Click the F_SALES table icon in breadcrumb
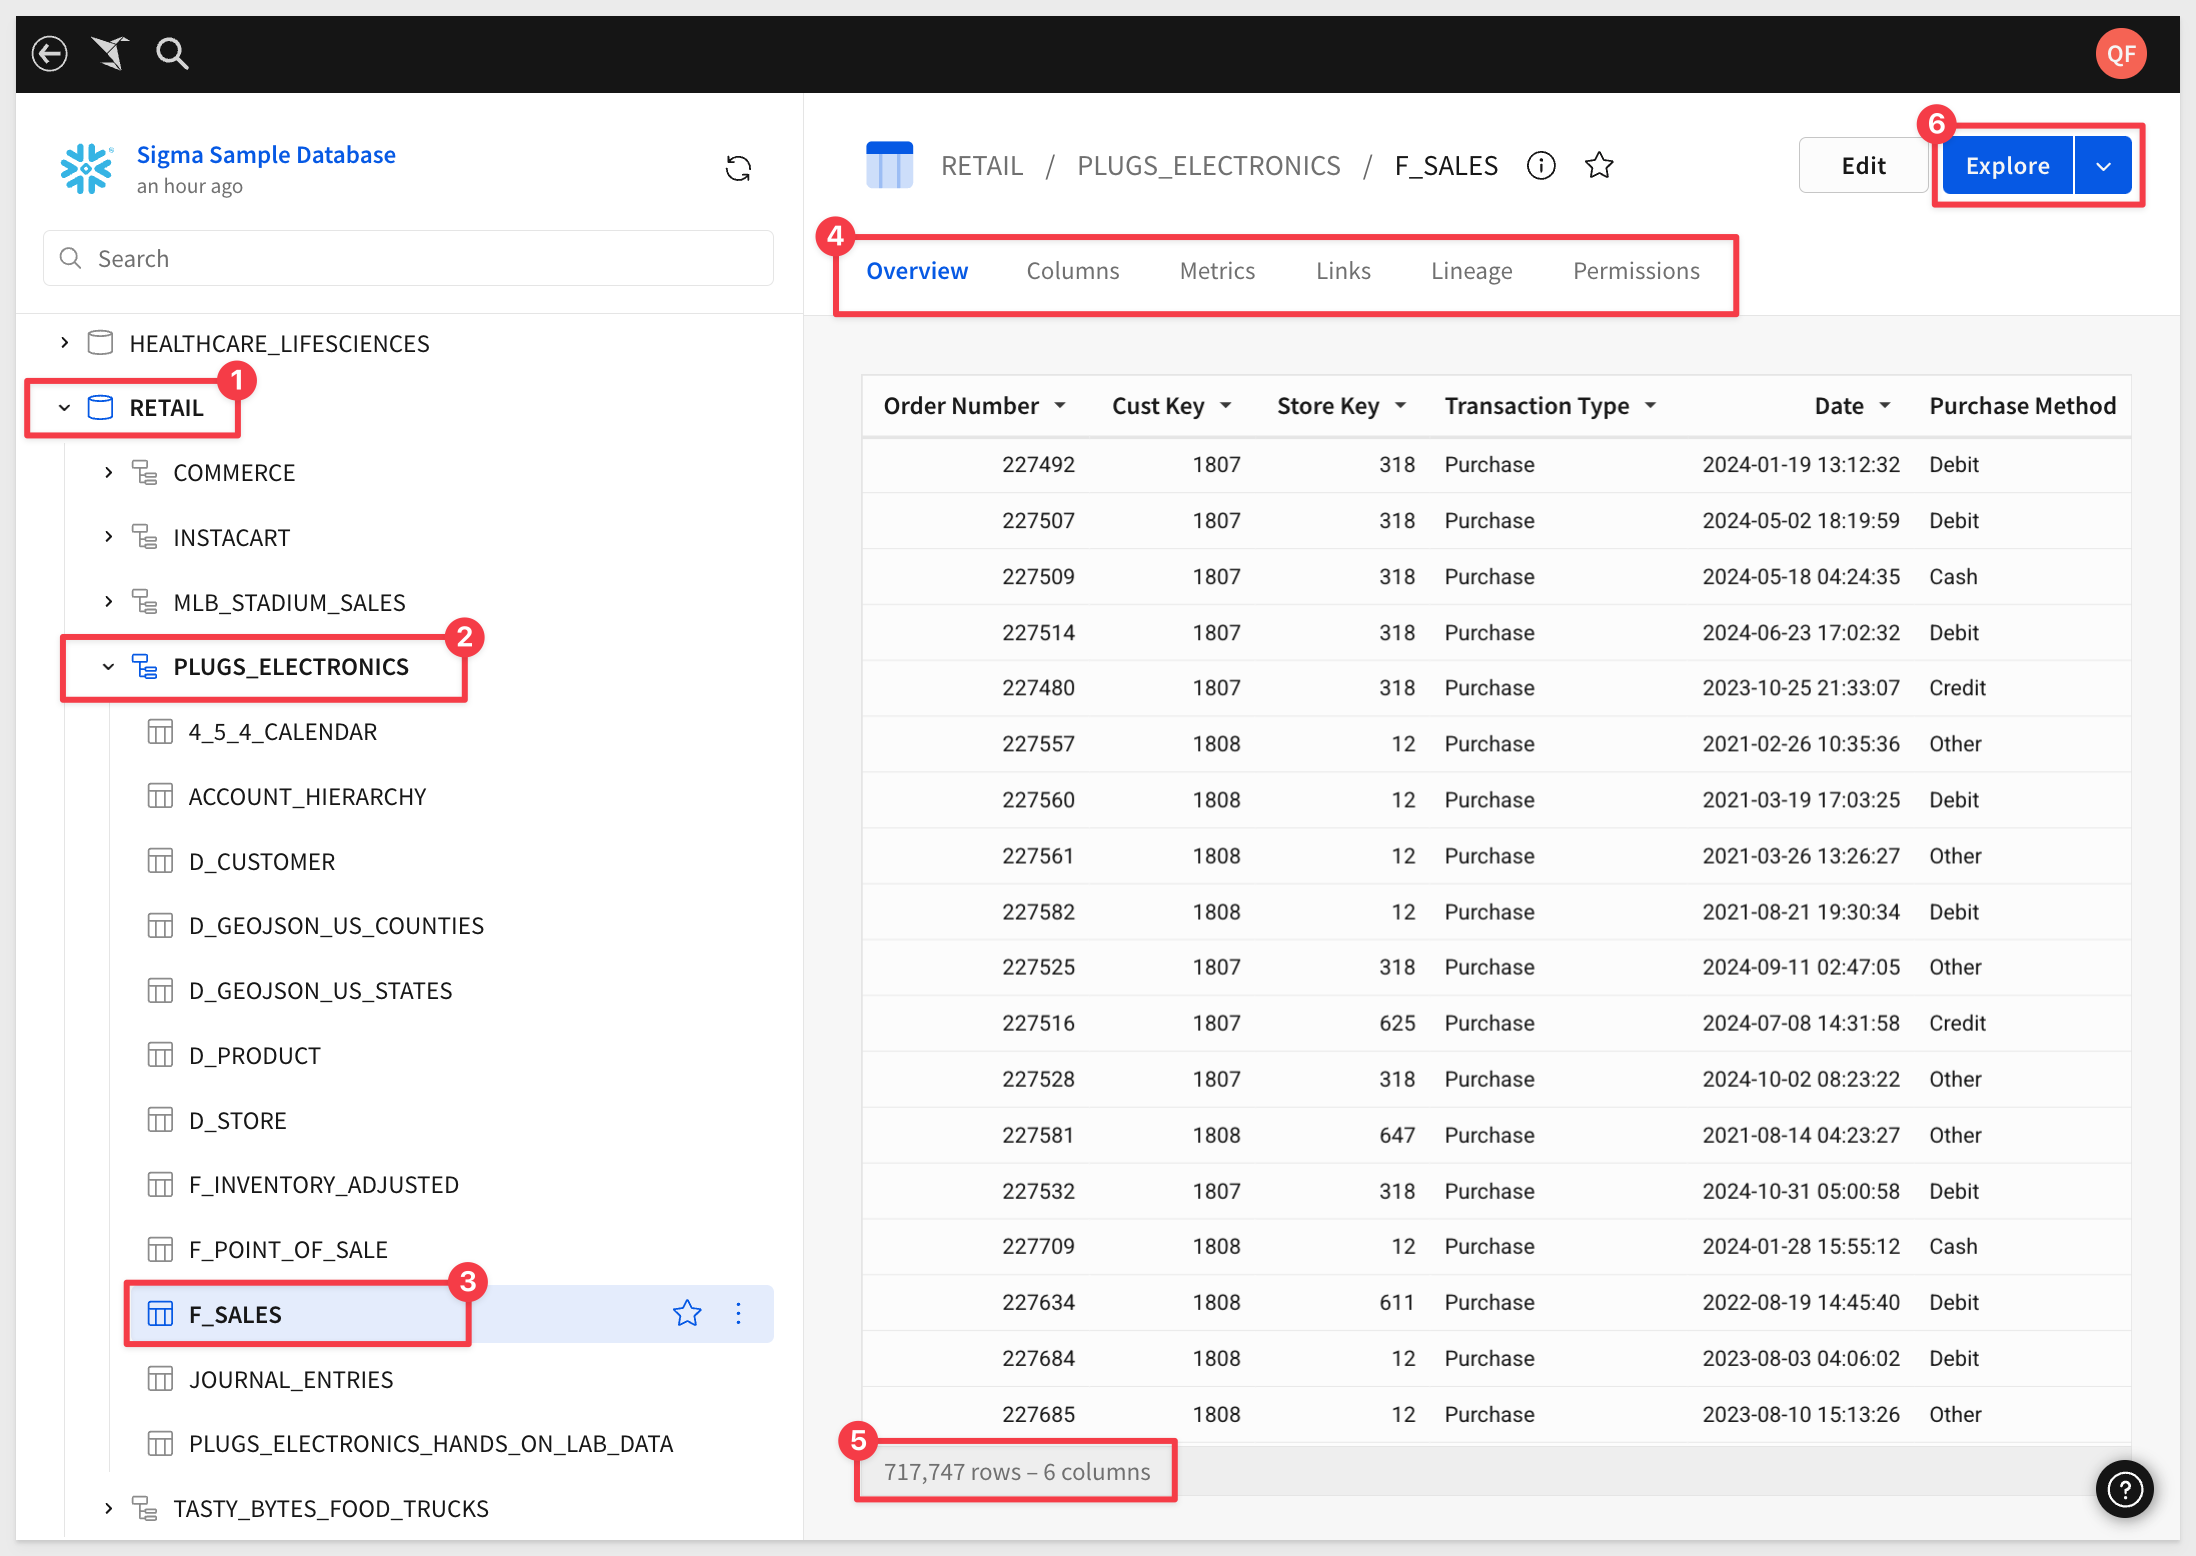Screen dimensions: 2196x1556 tap(889, 165)
